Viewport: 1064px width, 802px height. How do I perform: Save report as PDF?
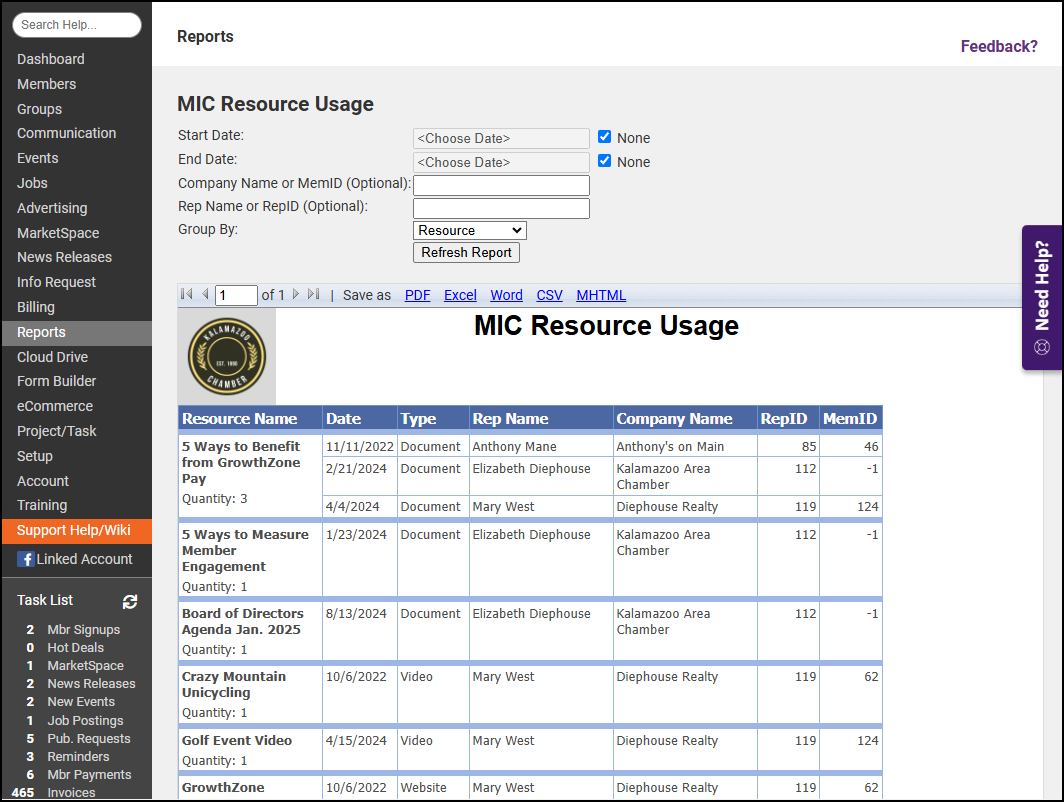(417, 295)
